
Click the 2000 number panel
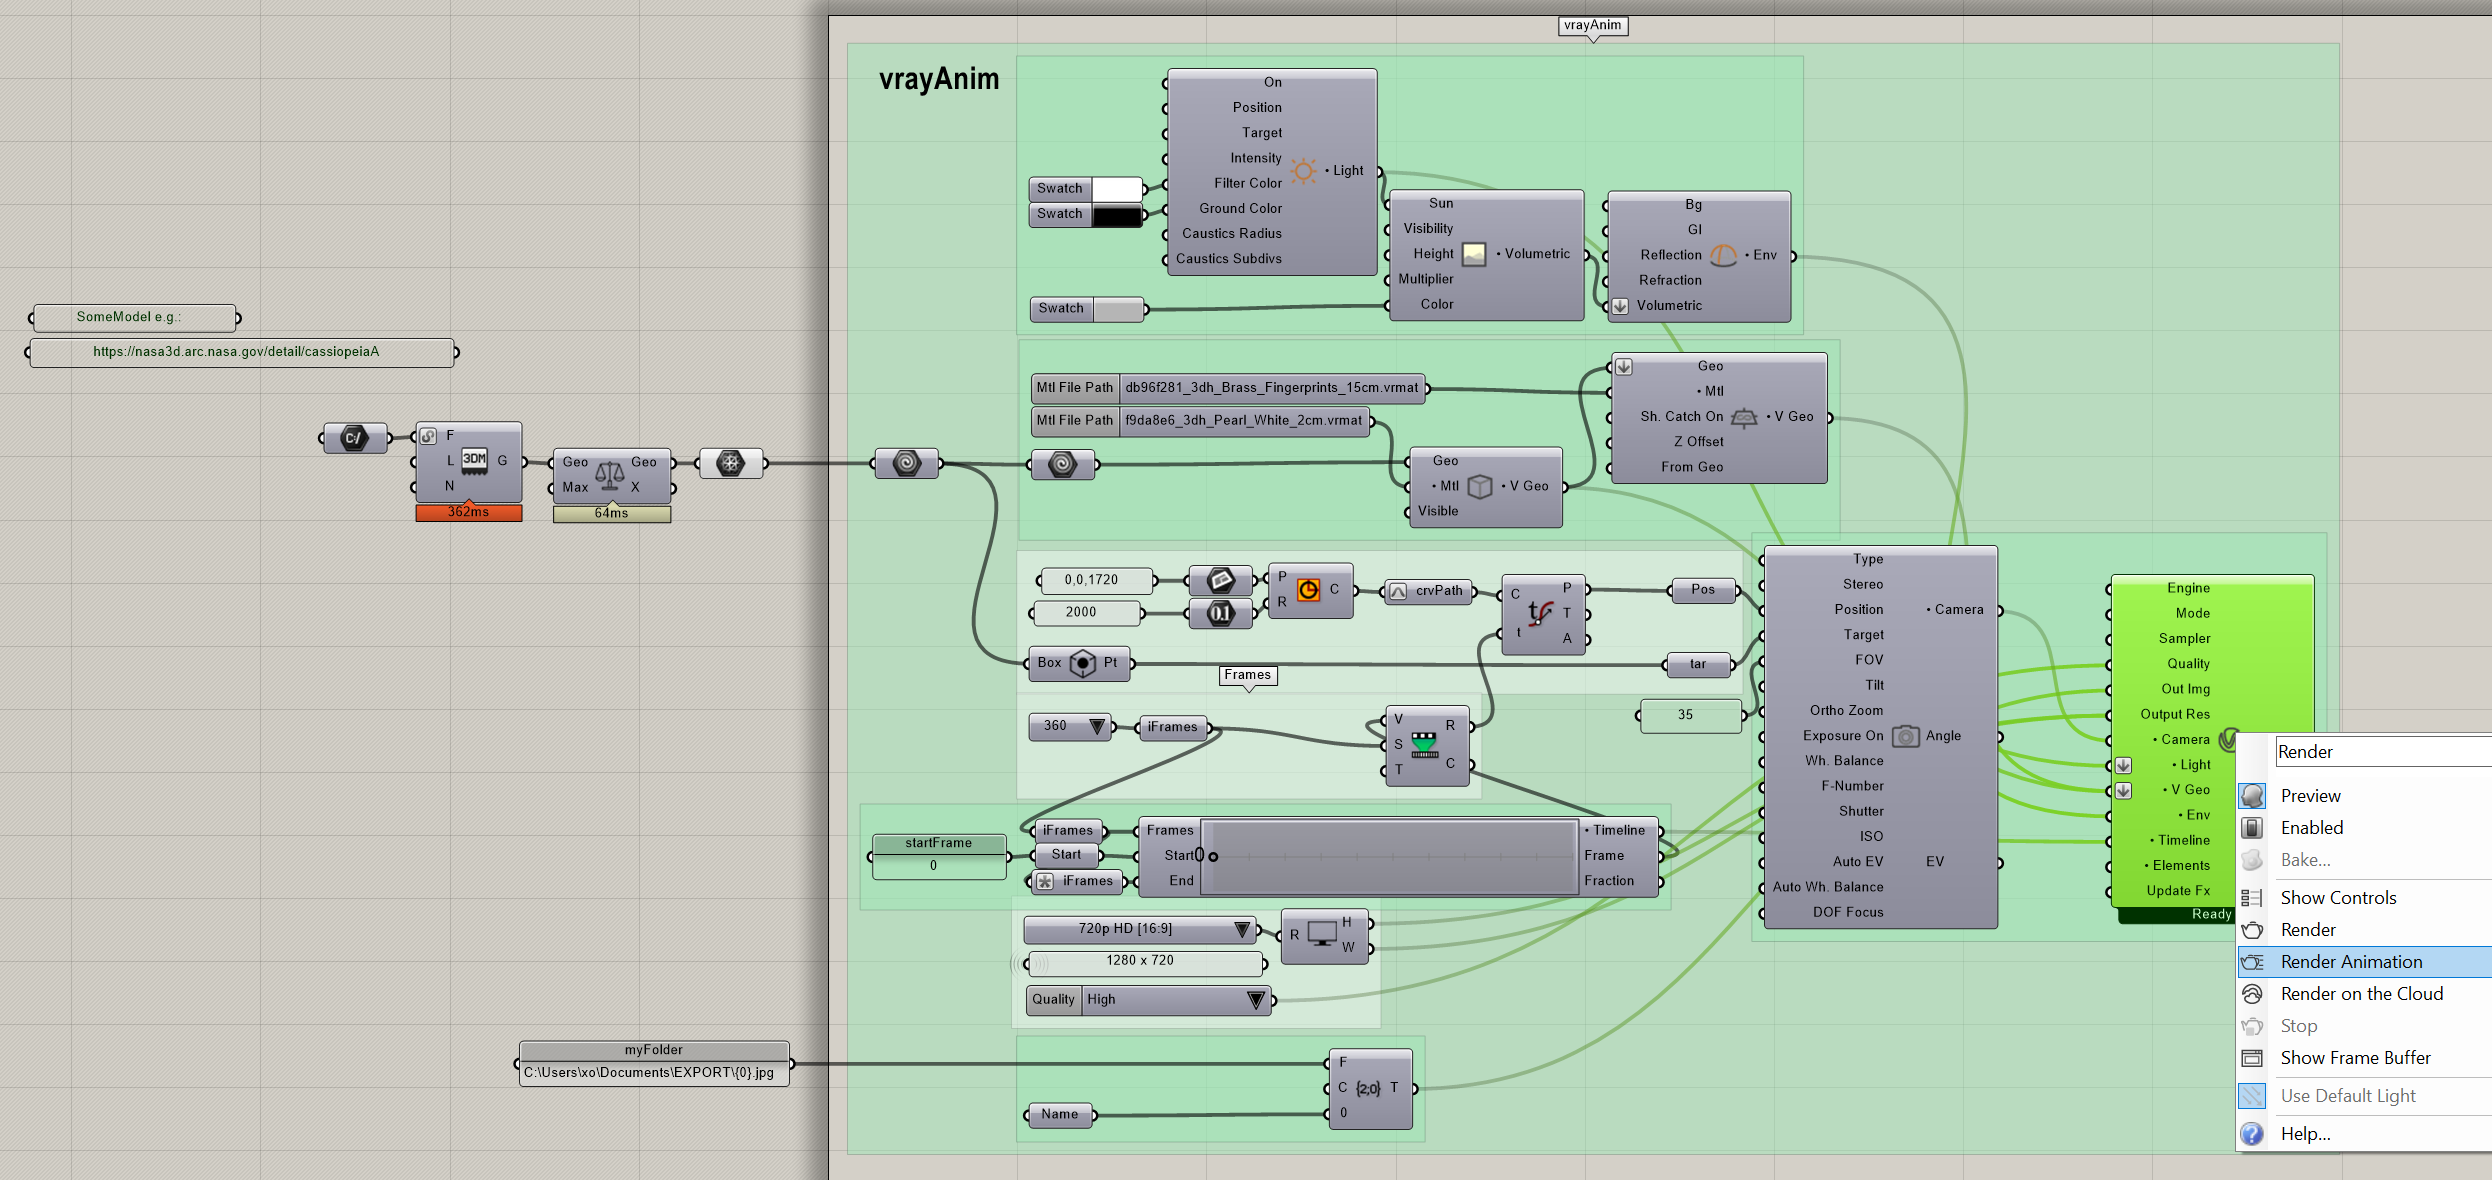1088,613
